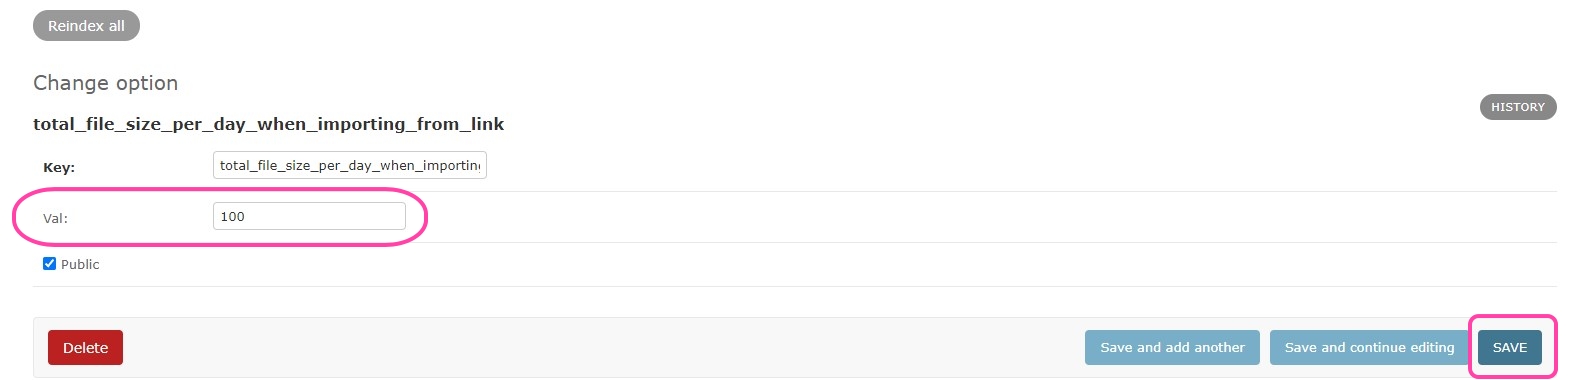Place cursor in total_file_size key value text
The image size is (1583, 380).
point(350,165)
